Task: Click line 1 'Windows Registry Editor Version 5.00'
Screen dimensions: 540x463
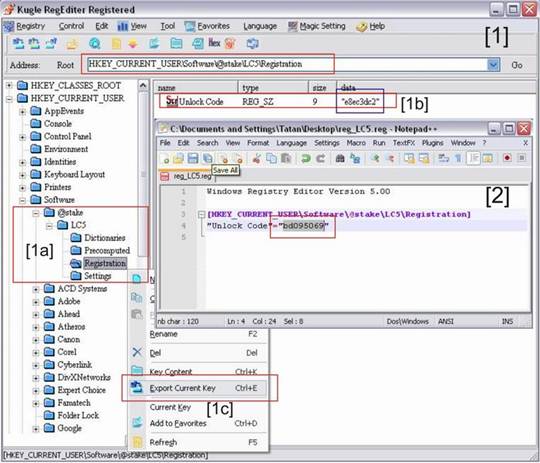Action: [298, 192]
